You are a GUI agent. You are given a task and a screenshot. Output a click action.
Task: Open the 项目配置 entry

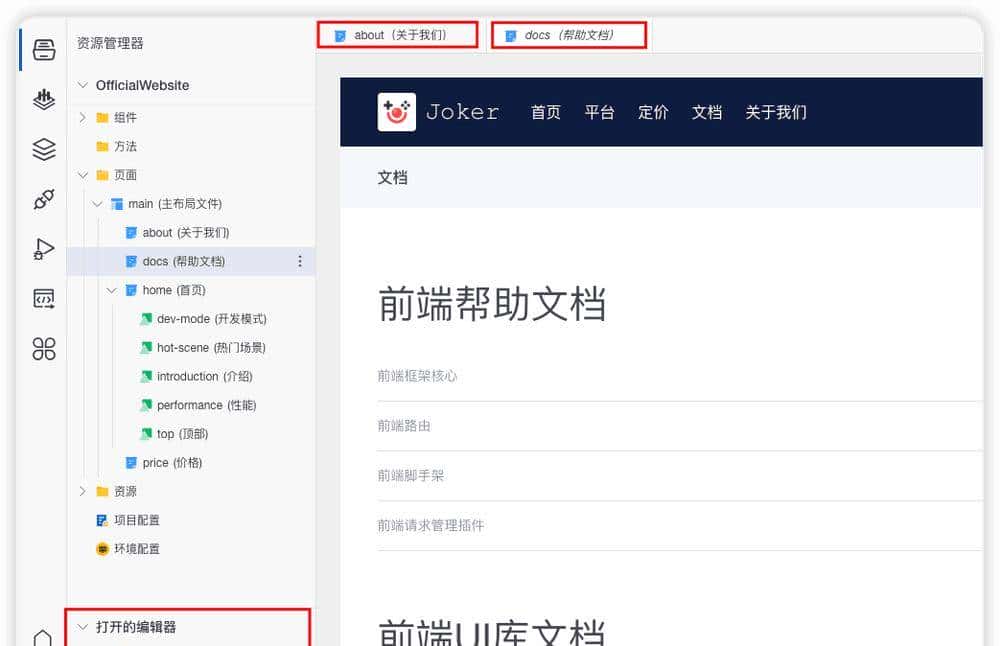click(137, 520)
